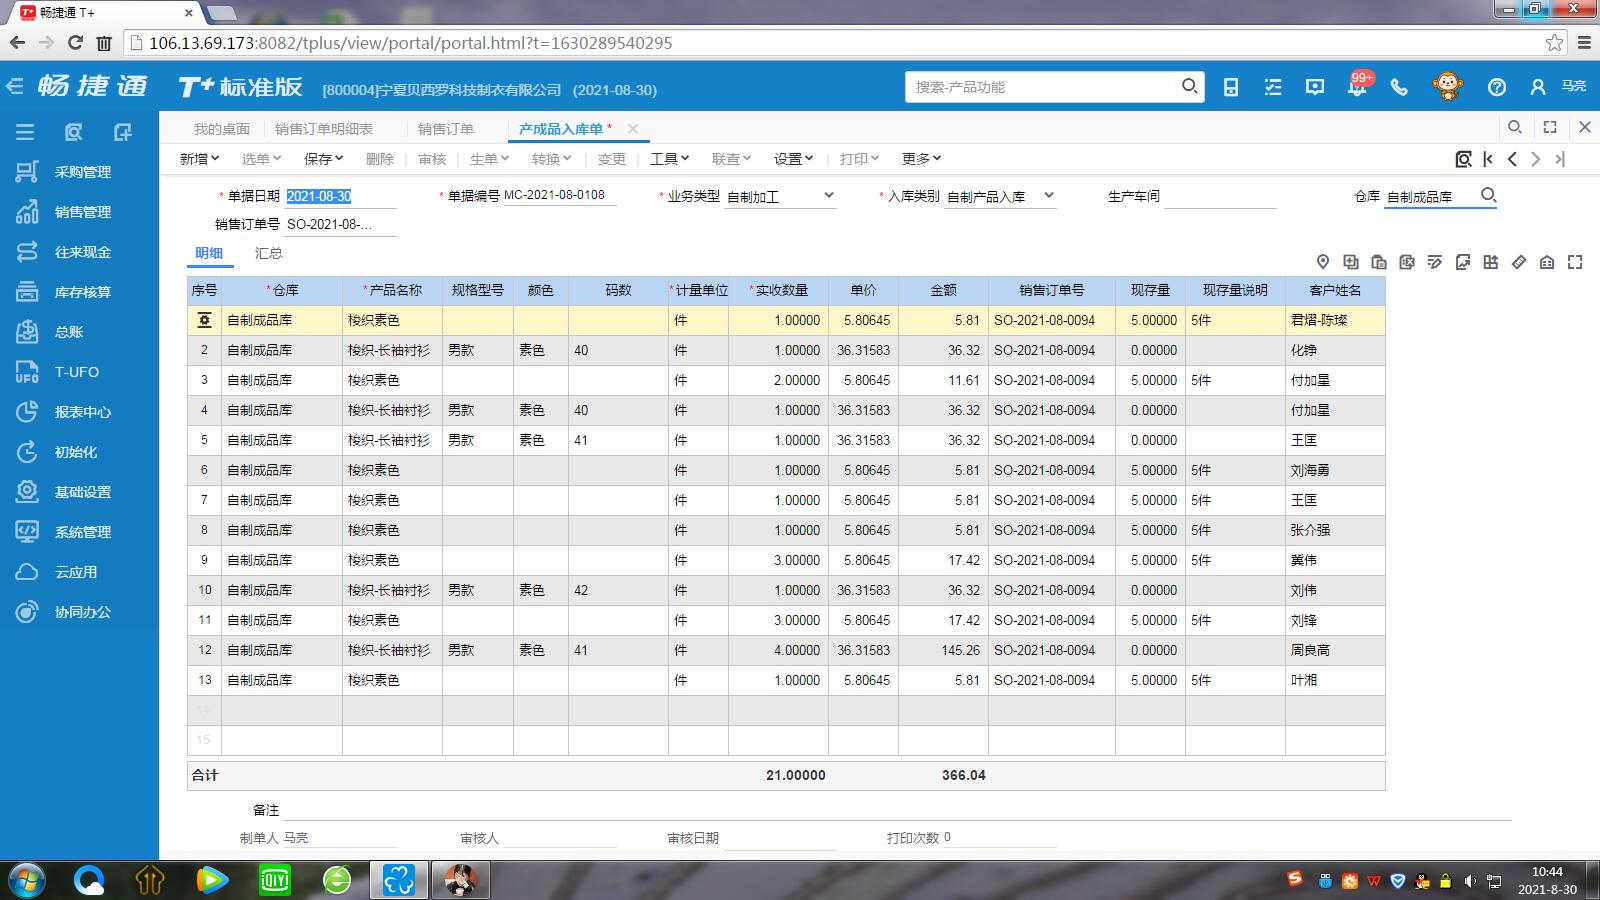Image resolution: width=1600 pixels, height=900 pixels.
Task: Open the 业务类型 combo box
Action: 780,196
